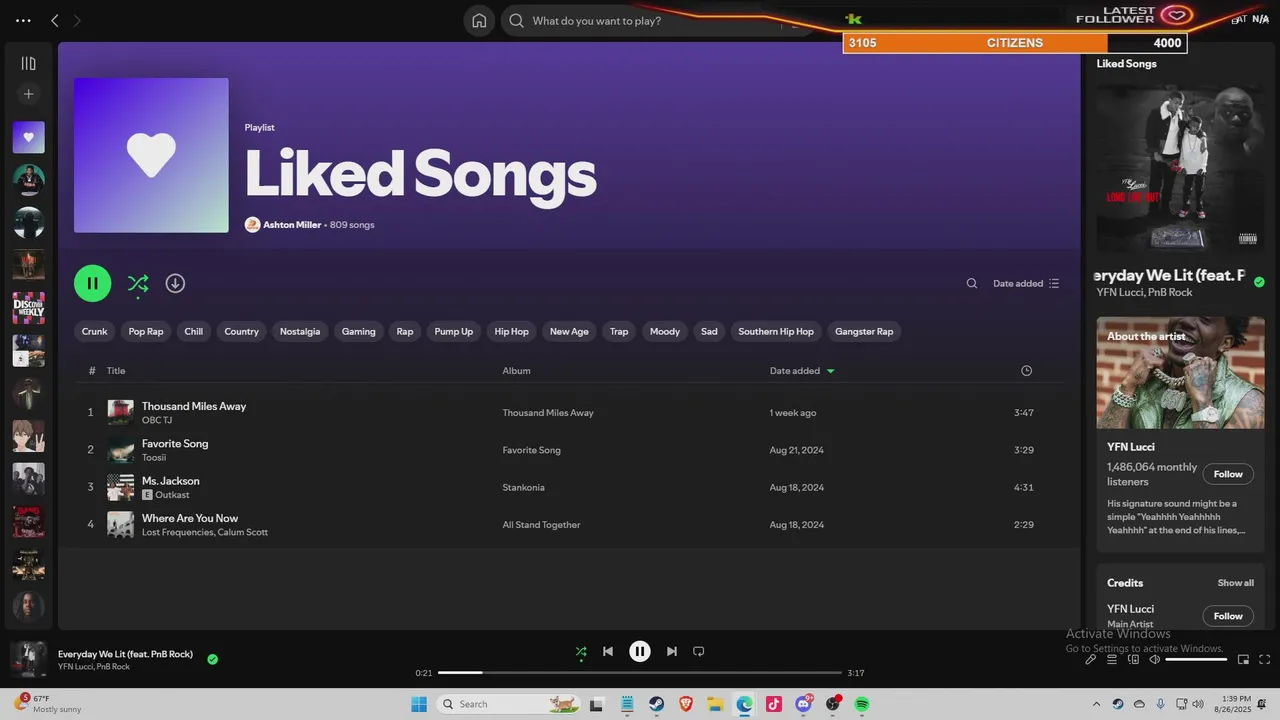This screenshot has width=1280, height=720.
Task: Toggle shuffle for Liked Songs playlist header
Action: (138, 284)
